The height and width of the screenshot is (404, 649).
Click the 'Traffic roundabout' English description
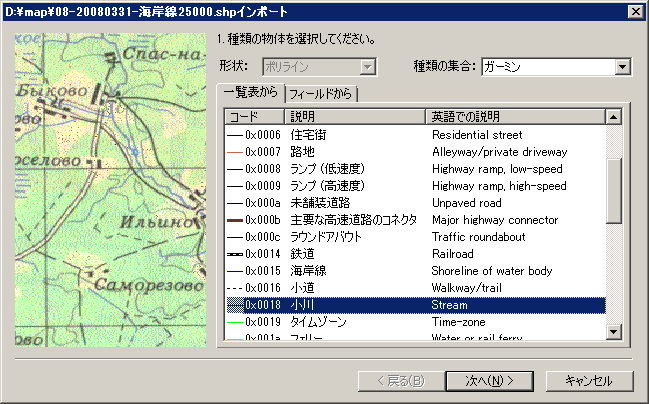478,237
